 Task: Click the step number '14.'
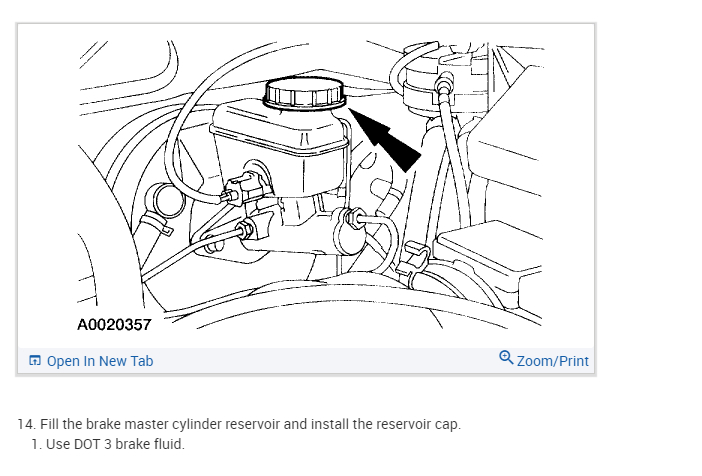(26, 424)
